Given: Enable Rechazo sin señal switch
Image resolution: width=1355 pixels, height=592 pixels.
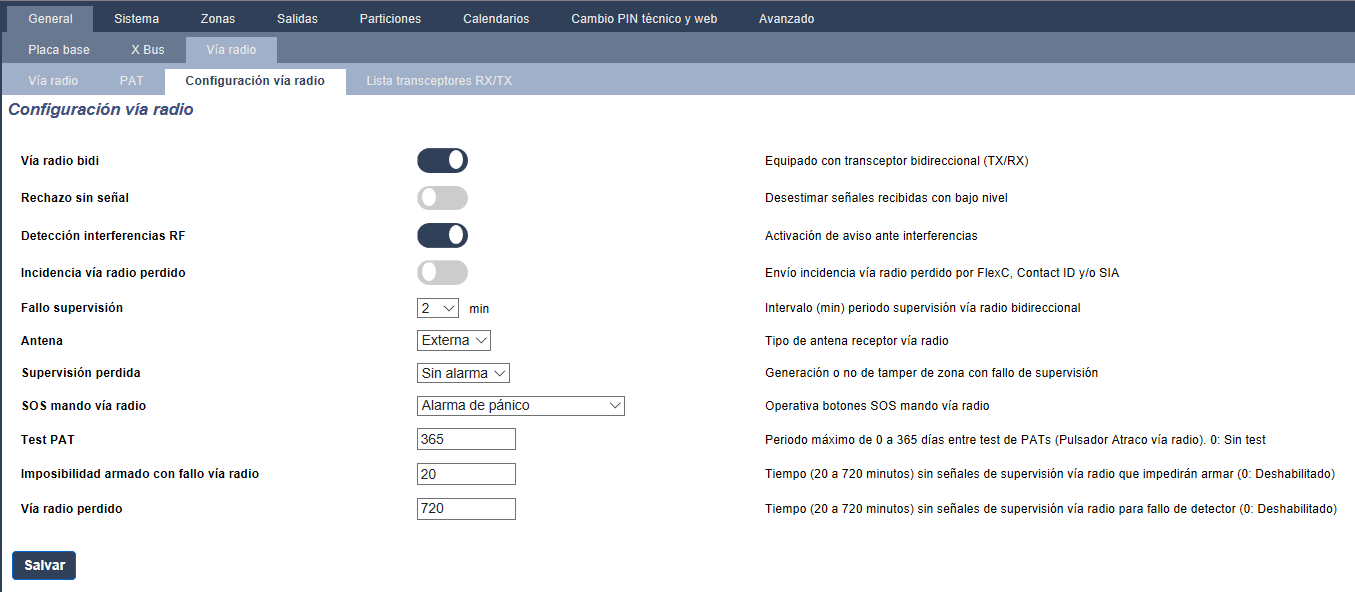Looking at the screenshot, I should pyautogui.click(x=442, y=198).
